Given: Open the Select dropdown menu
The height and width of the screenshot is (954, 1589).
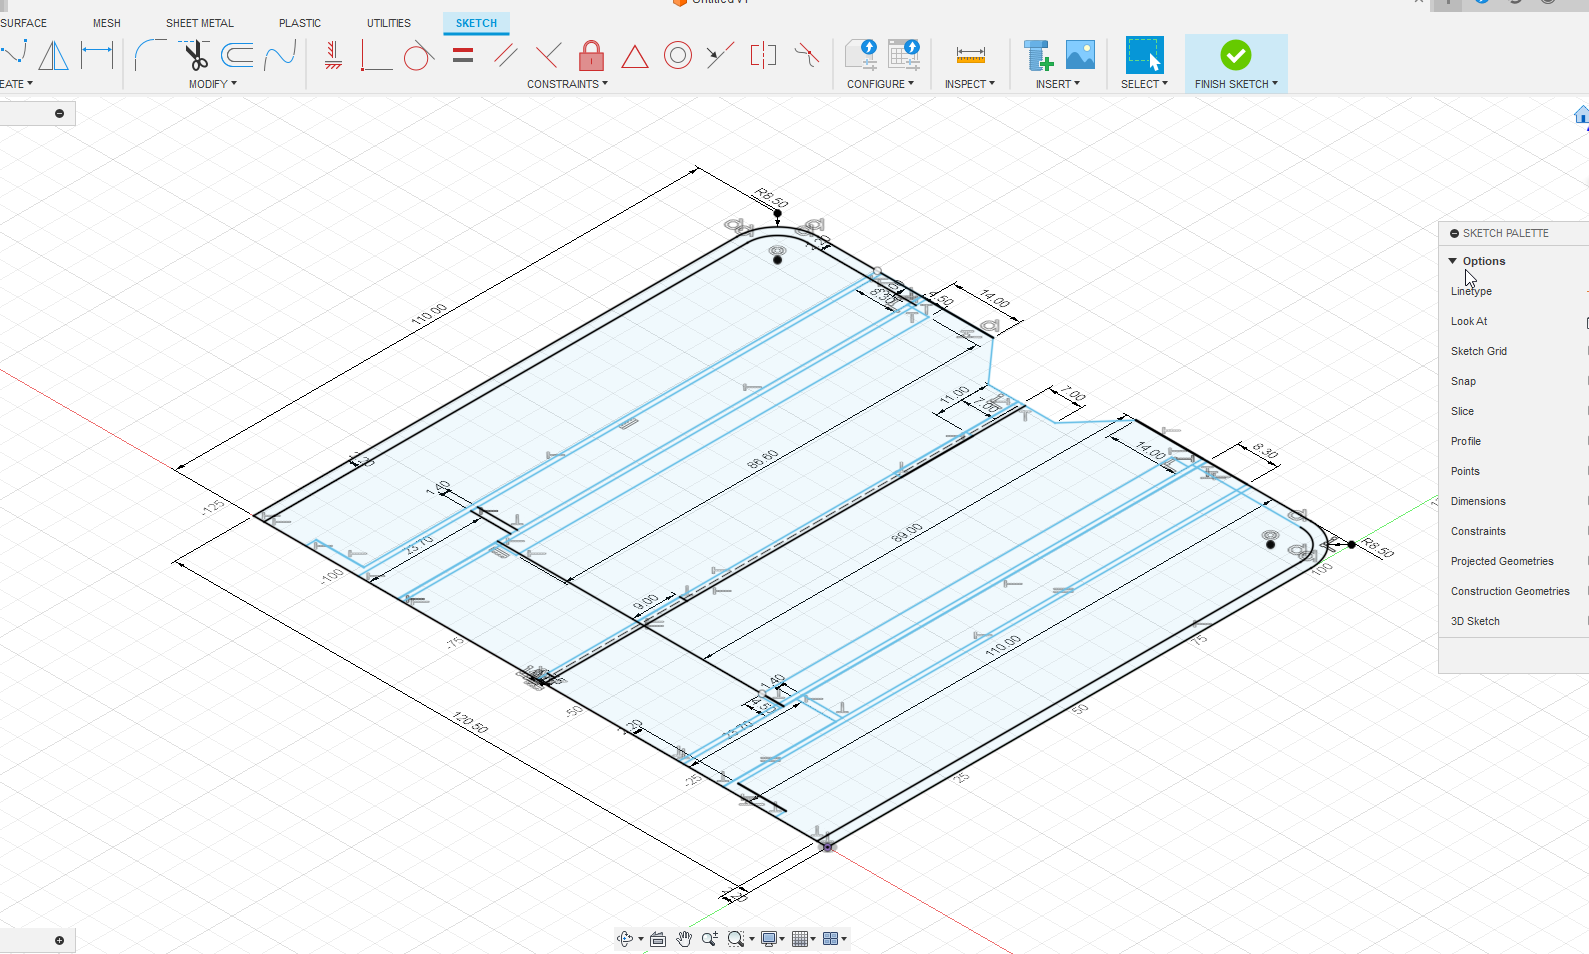Looking at the screenshot, I should [x=1144, y=84].
